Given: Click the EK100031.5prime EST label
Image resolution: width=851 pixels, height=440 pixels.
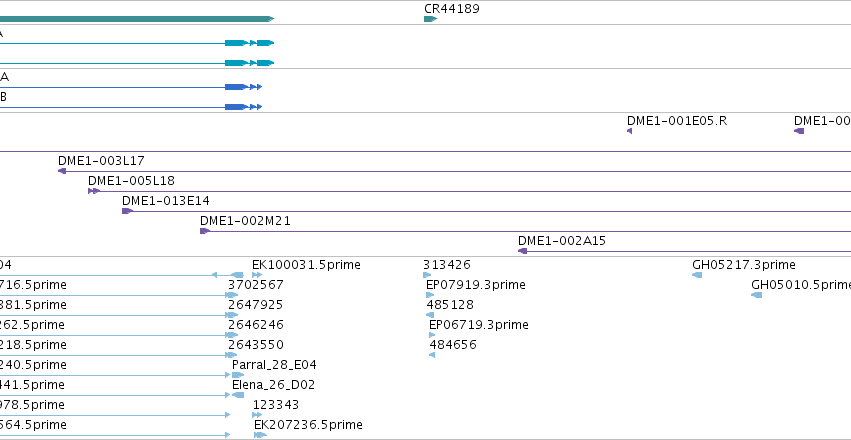Looking at the screenshot, I should (x=306, y=265).
